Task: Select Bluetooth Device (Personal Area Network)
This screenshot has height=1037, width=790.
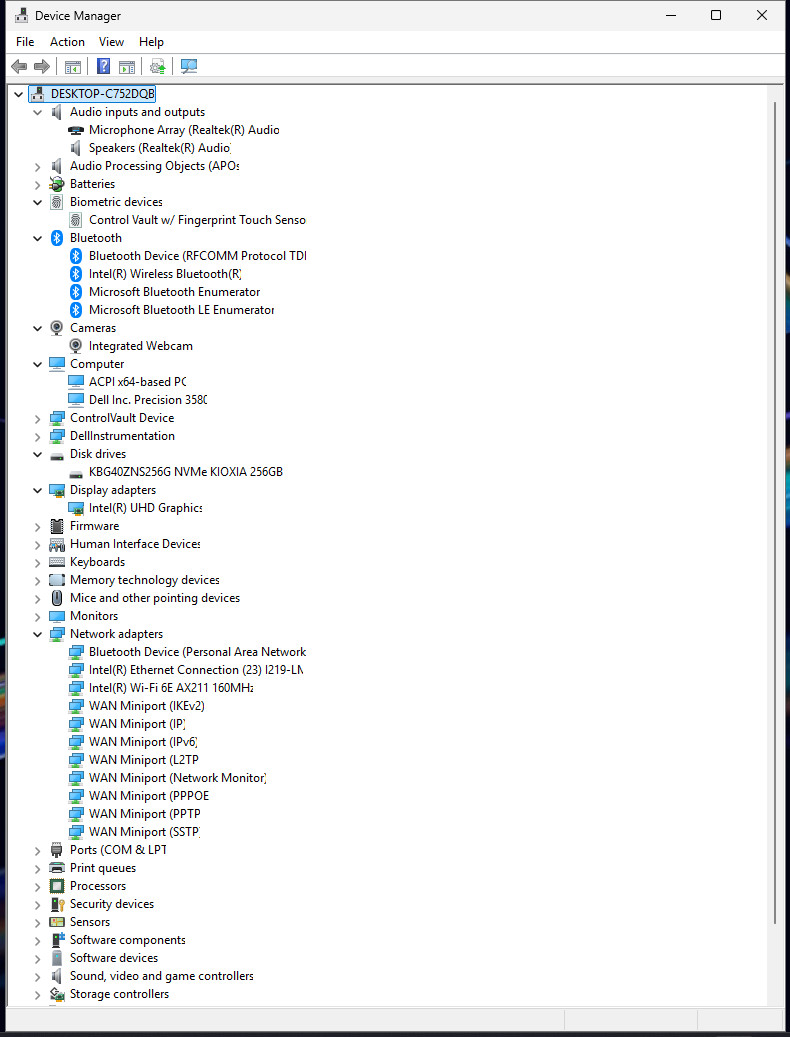Action: coord(198,652)
